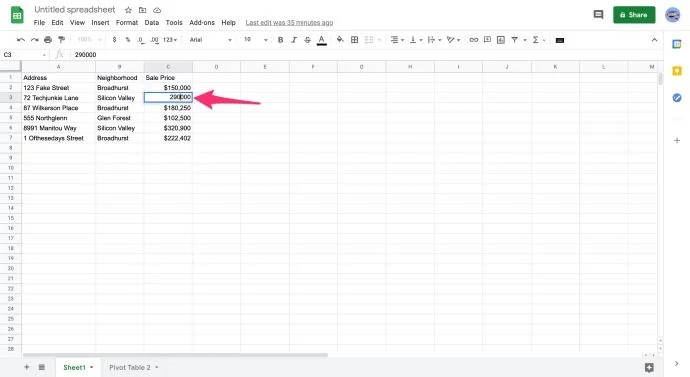This screenshot has height=377, width=690.
Task: Open the Borders tool
Action: pyautogui.click(x=354, y=40)
